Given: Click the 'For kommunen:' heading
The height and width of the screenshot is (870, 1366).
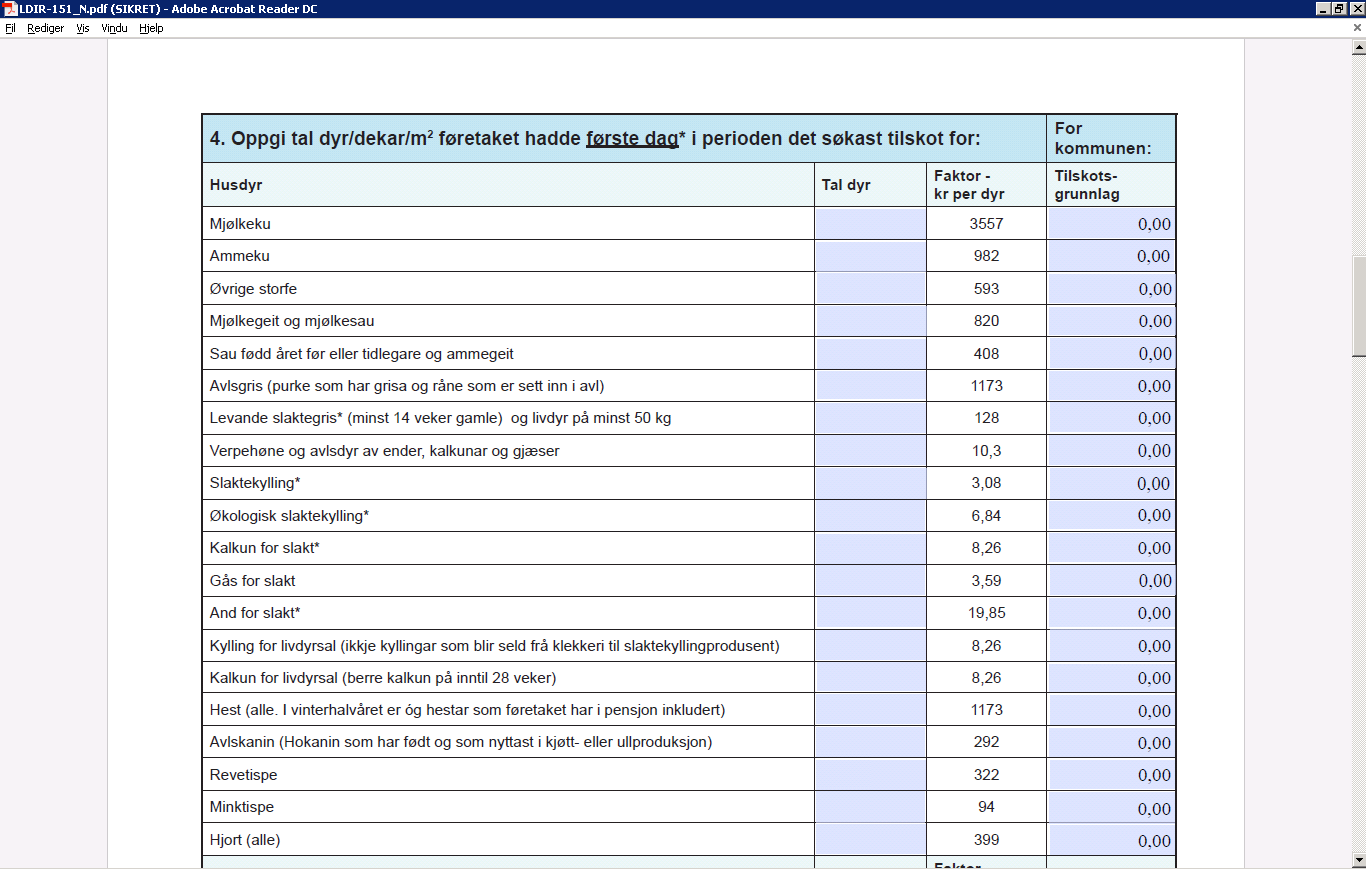Looking at the screenshot, I should [x=1103, y=139].
